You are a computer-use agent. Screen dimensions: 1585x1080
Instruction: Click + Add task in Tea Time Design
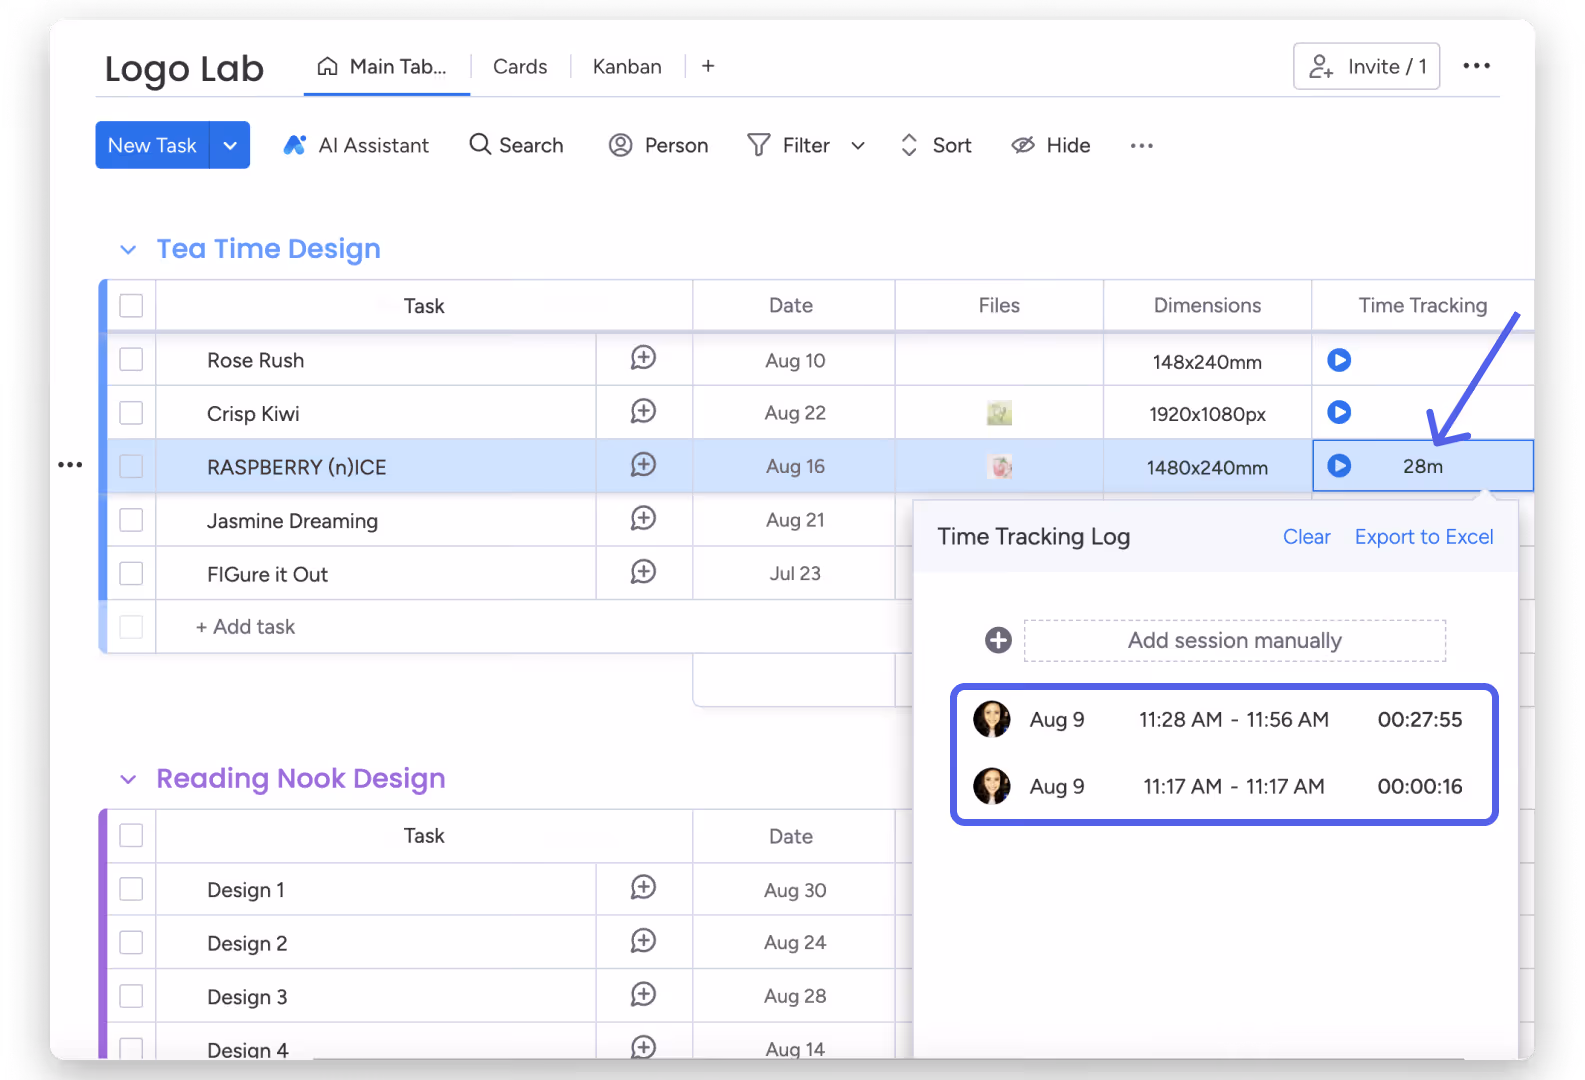point(245,627)
